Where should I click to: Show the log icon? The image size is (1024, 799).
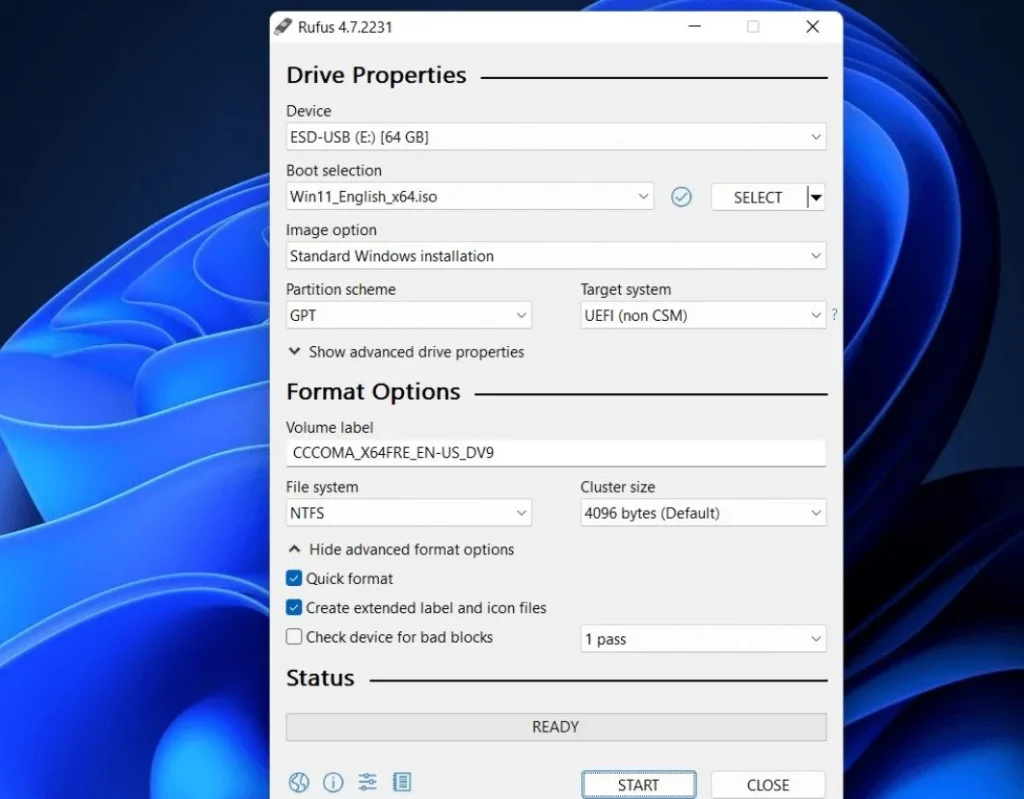point(402,782)
